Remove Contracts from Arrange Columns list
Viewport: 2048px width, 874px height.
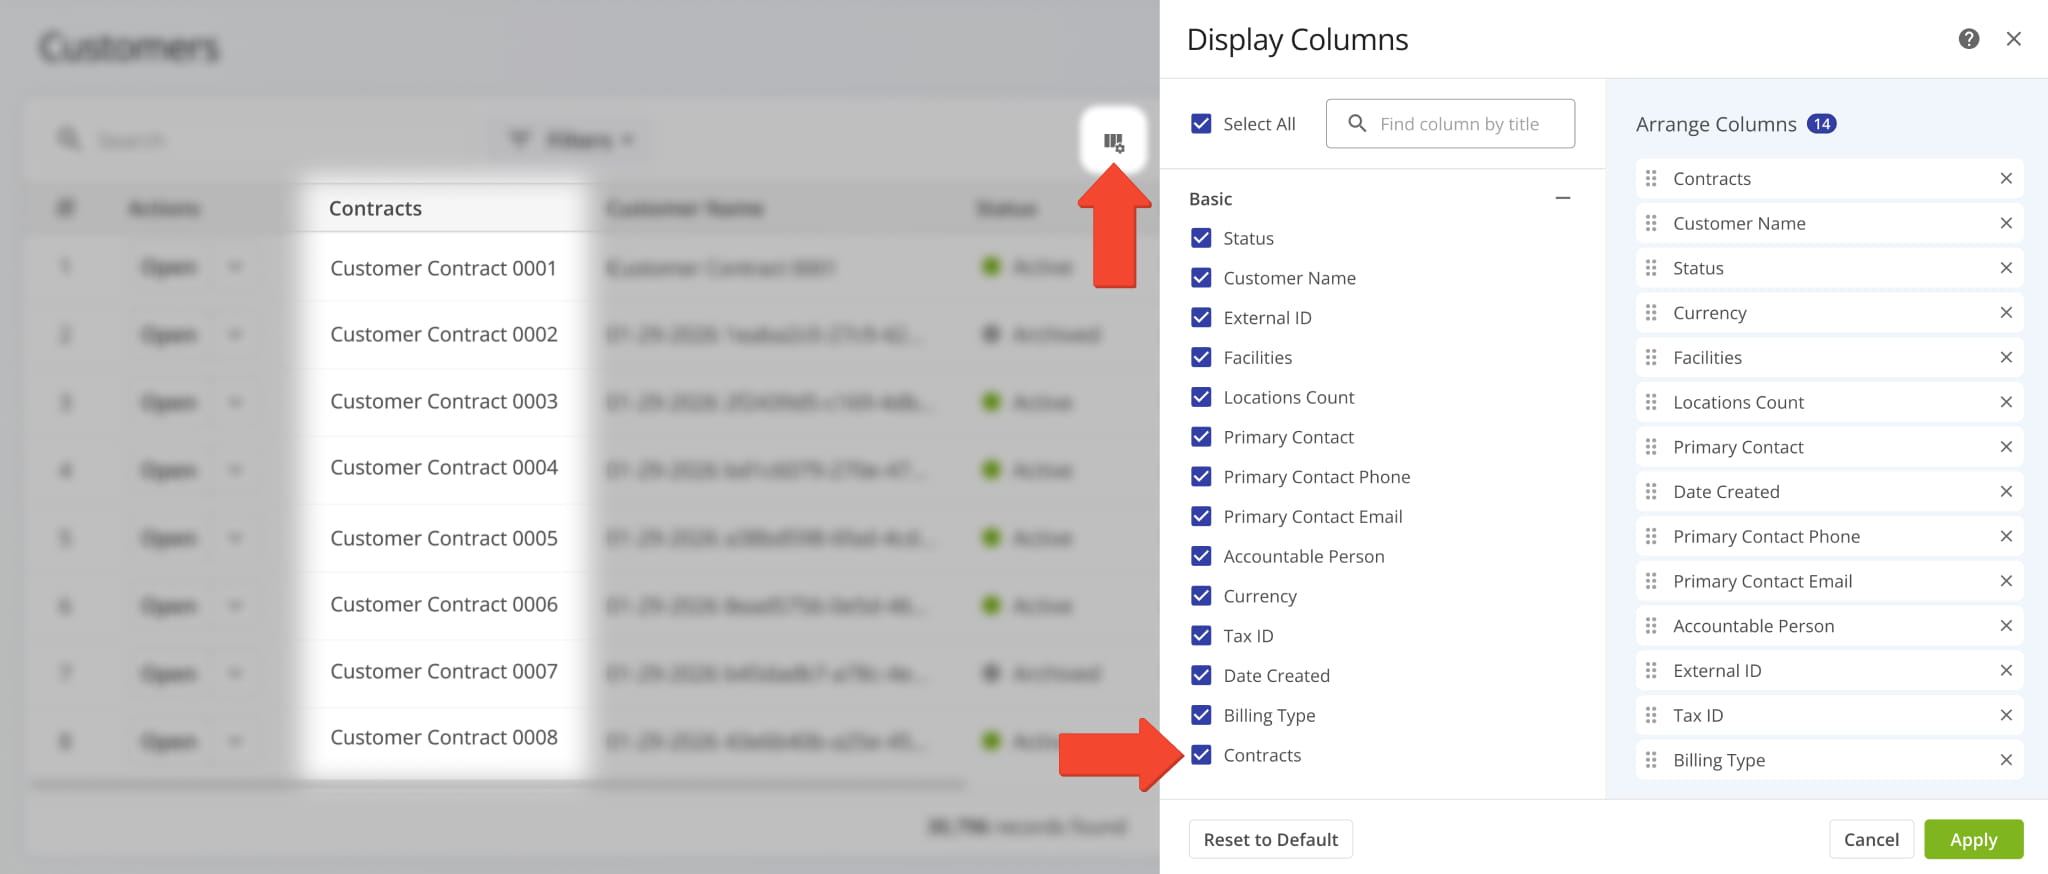coord(2005,179)
